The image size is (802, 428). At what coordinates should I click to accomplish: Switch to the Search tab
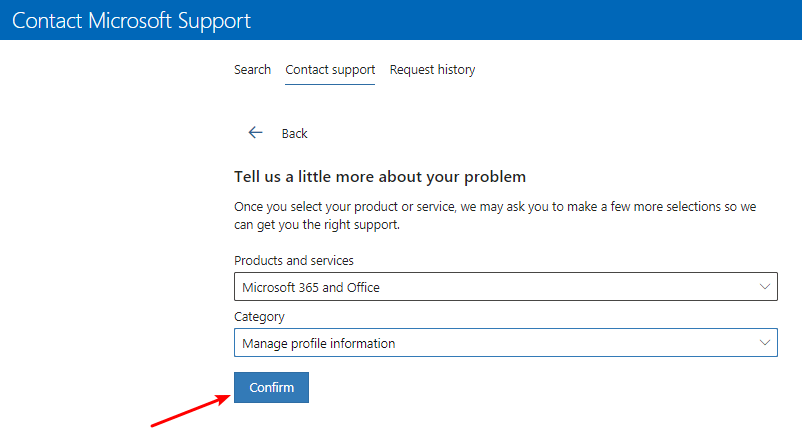coord(252,70)
